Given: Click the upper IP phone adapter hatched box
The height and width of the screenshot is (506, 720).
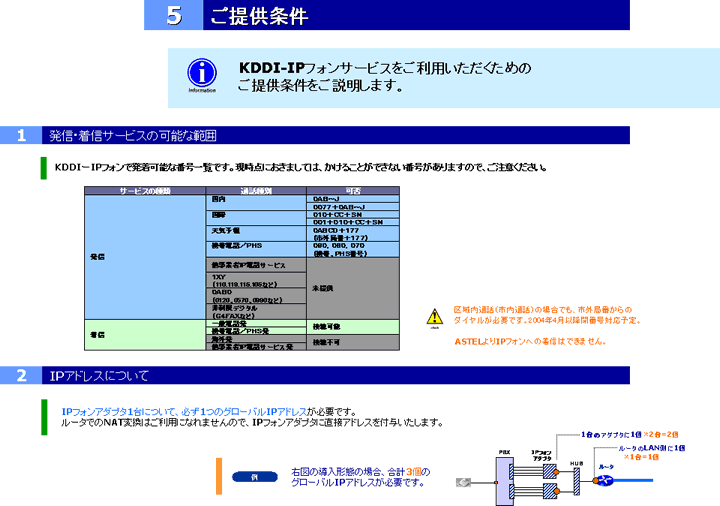Looking at the screenshot, I should (550, 472).
